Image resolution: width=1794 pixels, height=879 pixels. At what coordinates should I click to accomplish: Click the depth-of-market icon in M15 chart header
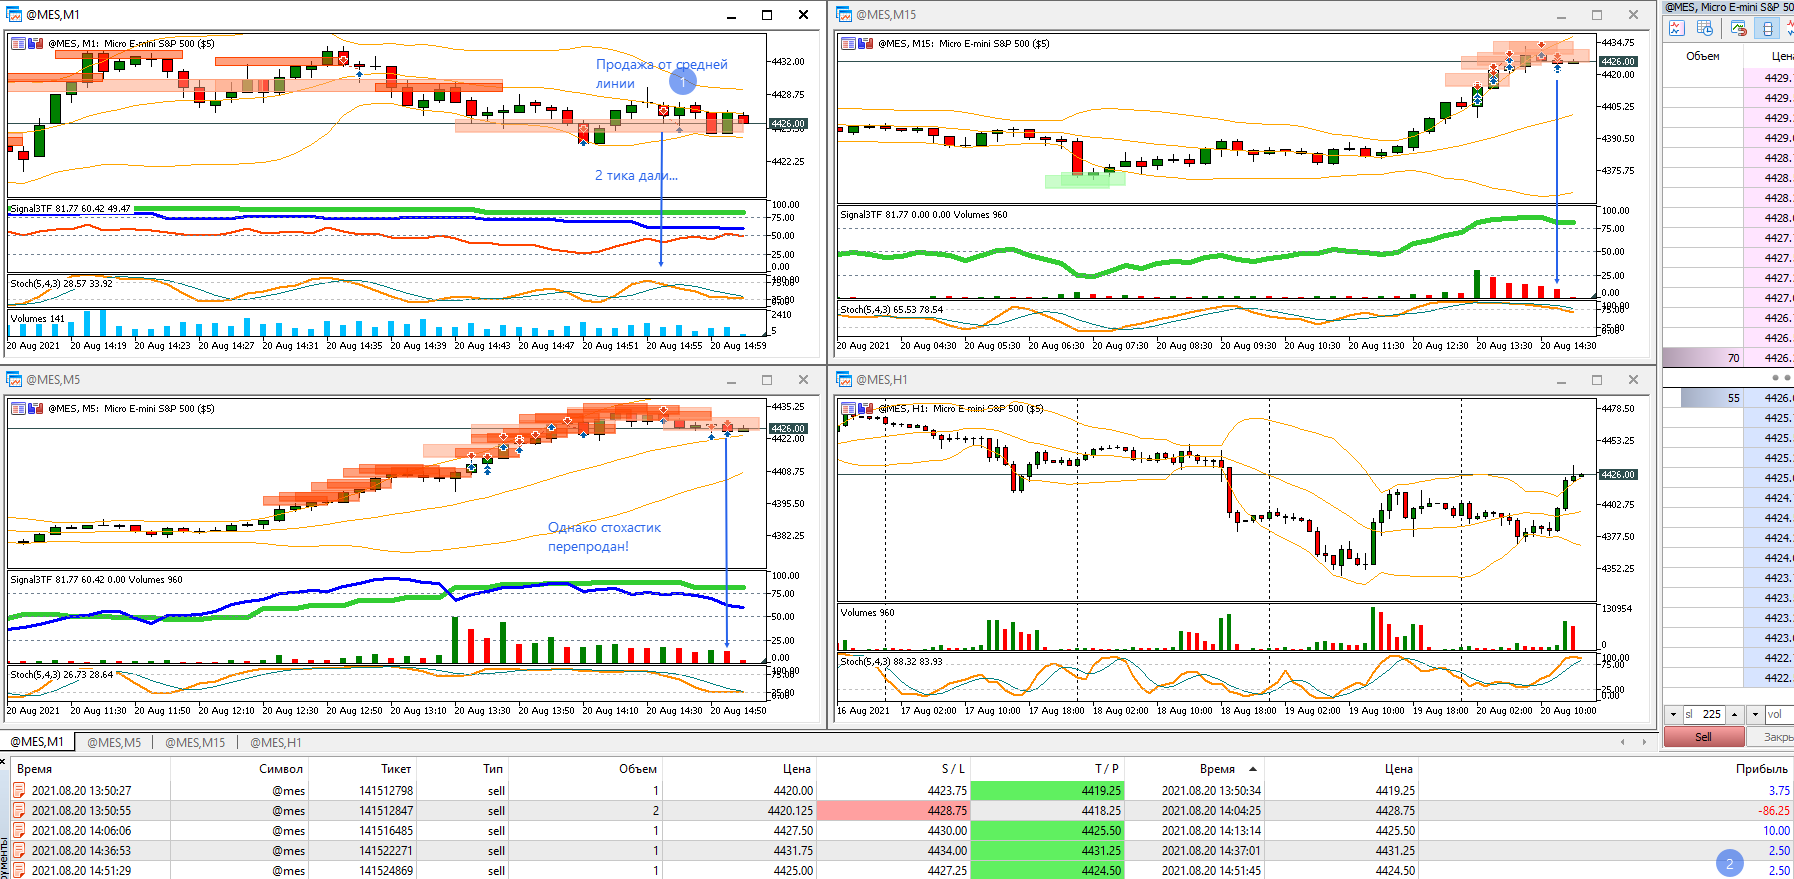click(x=849, y=43)
